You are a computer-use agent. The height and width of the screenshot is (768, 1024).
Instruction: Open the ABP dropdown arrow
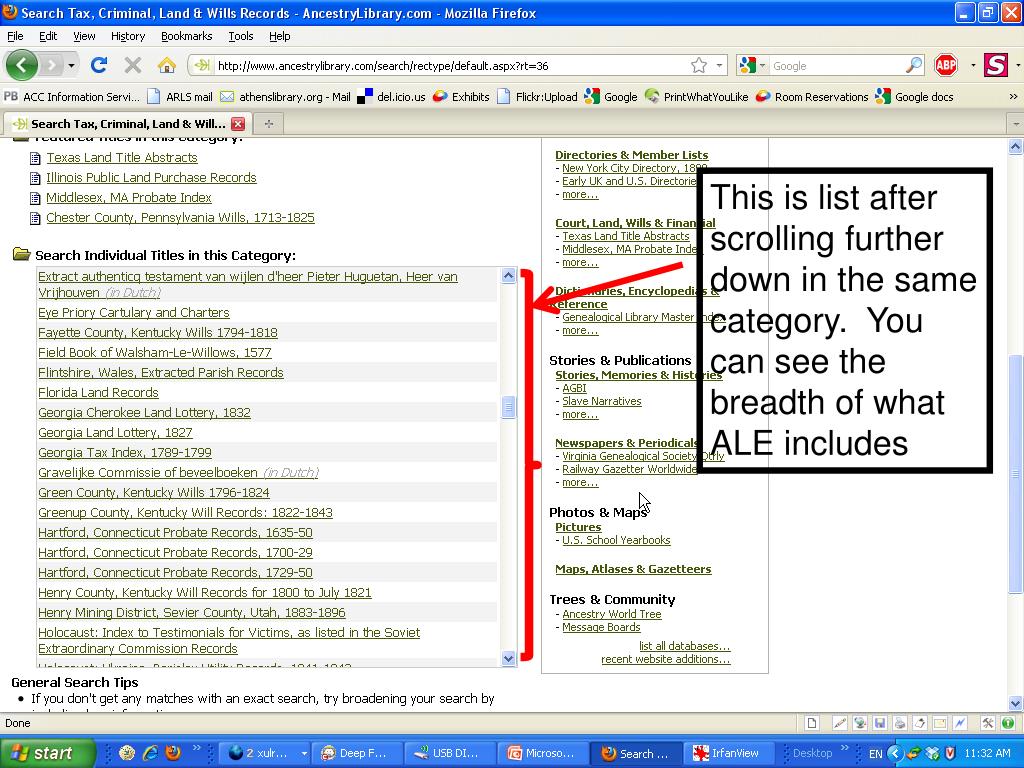(x=972, y=65)
